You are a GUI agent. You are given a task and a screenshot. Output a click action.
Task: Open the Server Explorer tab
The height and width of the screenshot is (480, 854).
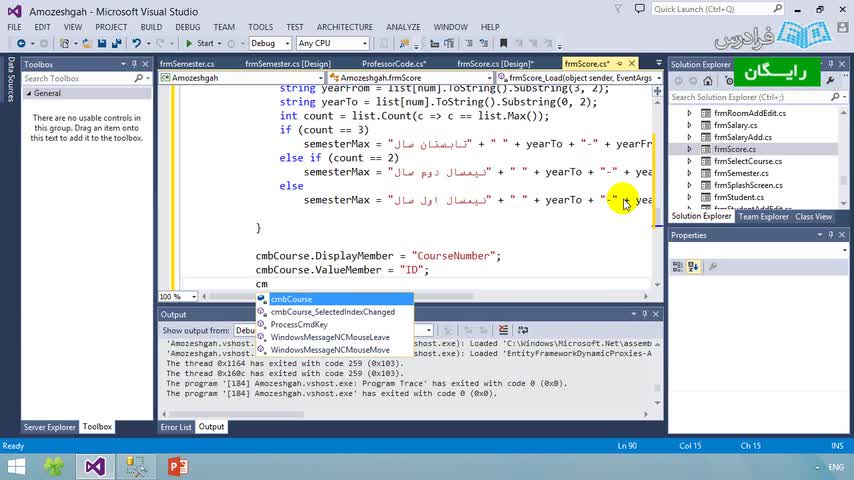click(x=50, y=427)
